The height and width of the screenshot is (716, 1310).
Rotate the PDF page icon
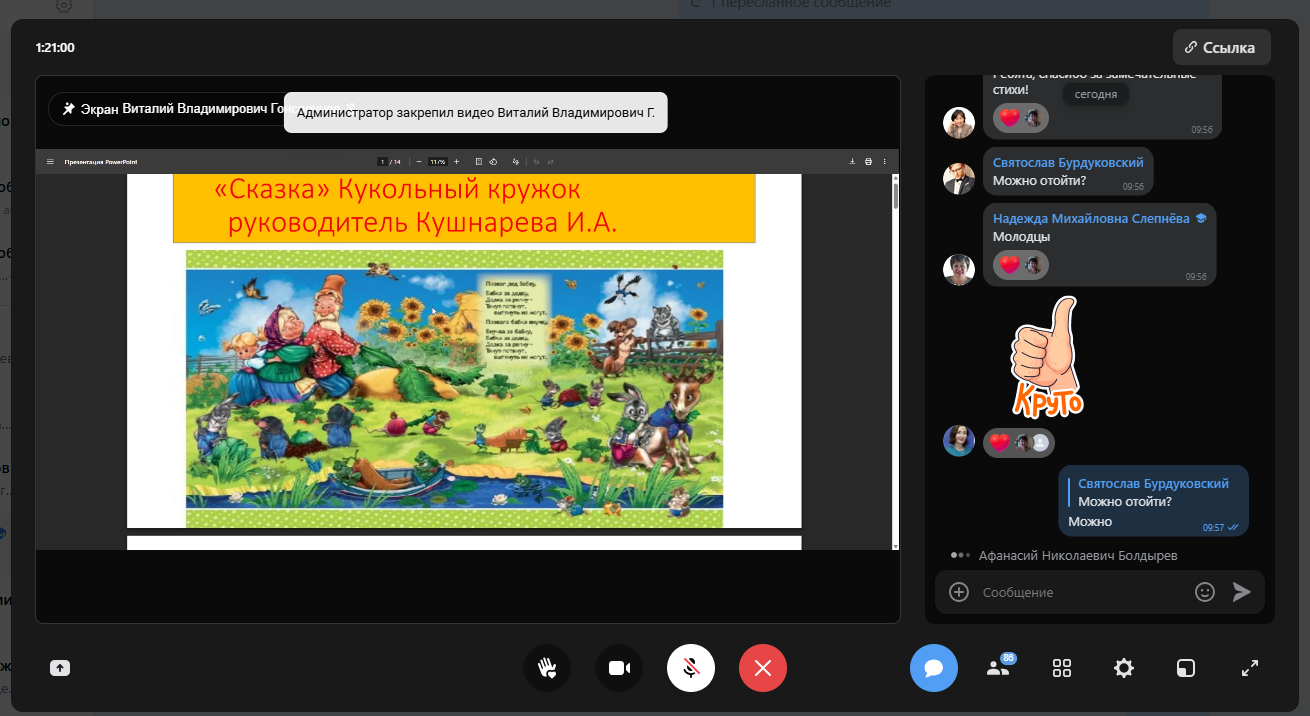pyautogui.click(x=493, y=161)
